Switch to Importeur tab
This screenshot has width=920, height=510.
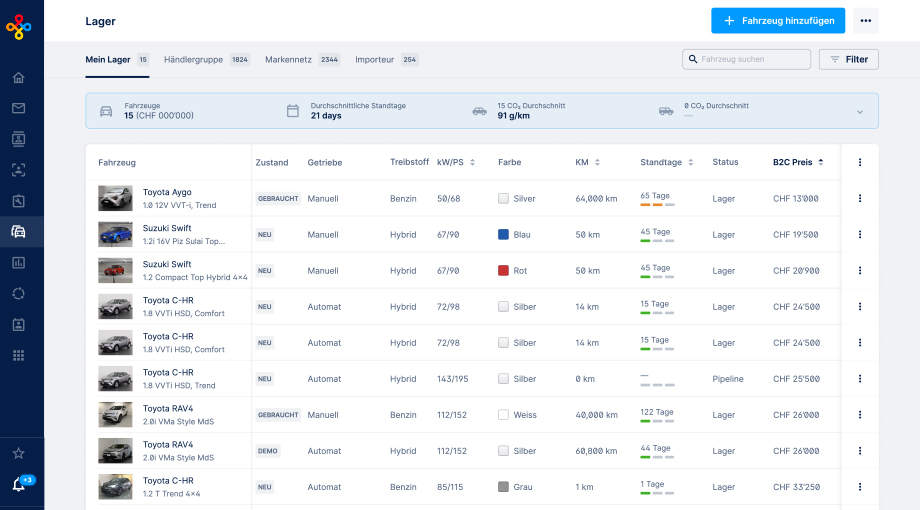[386, 59]
